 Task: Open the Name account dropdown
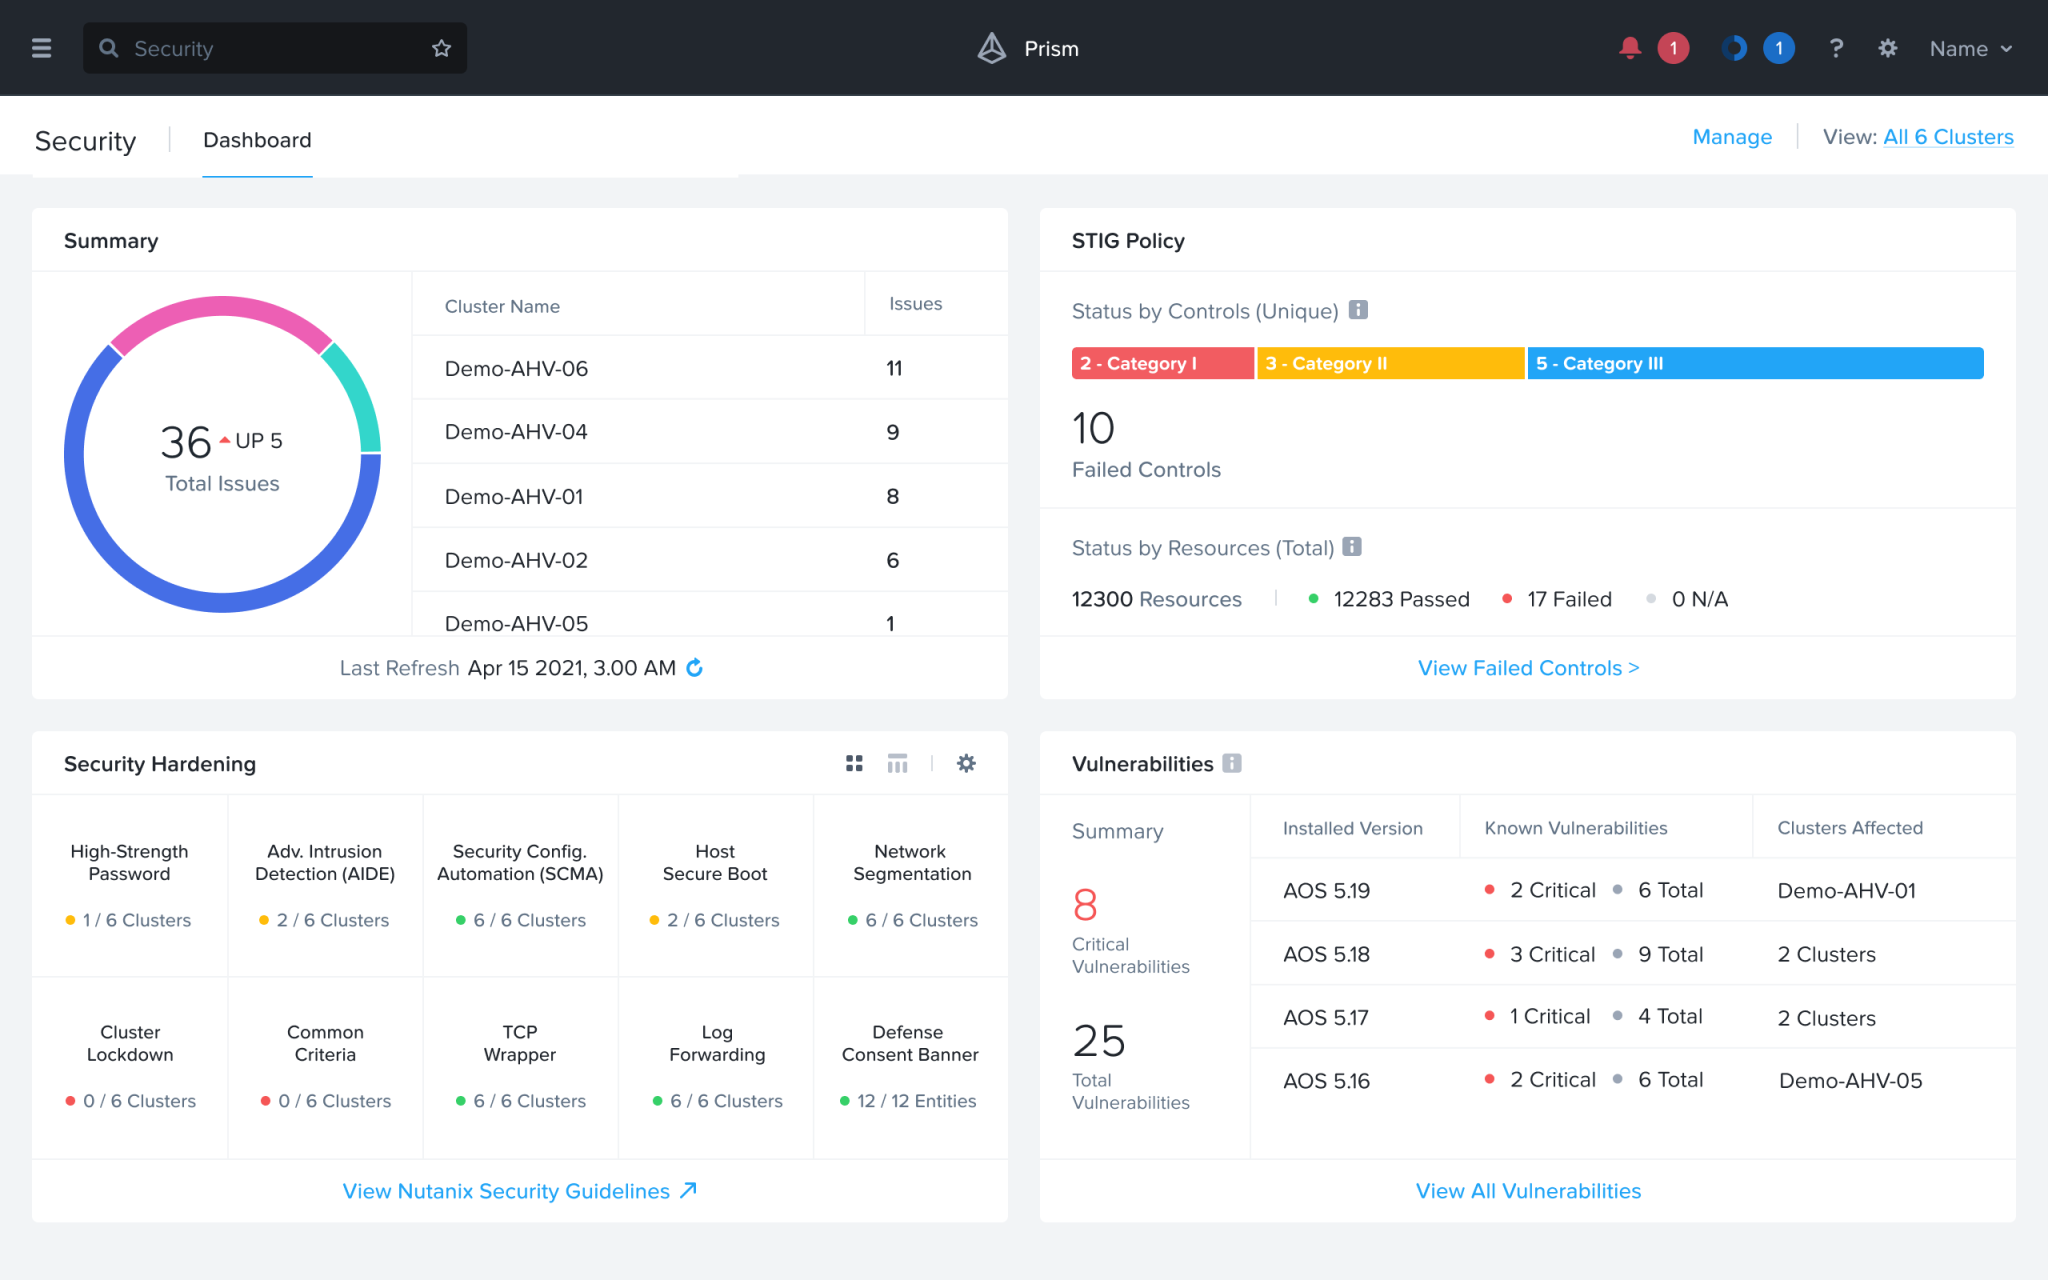(x=1969, y=48)
